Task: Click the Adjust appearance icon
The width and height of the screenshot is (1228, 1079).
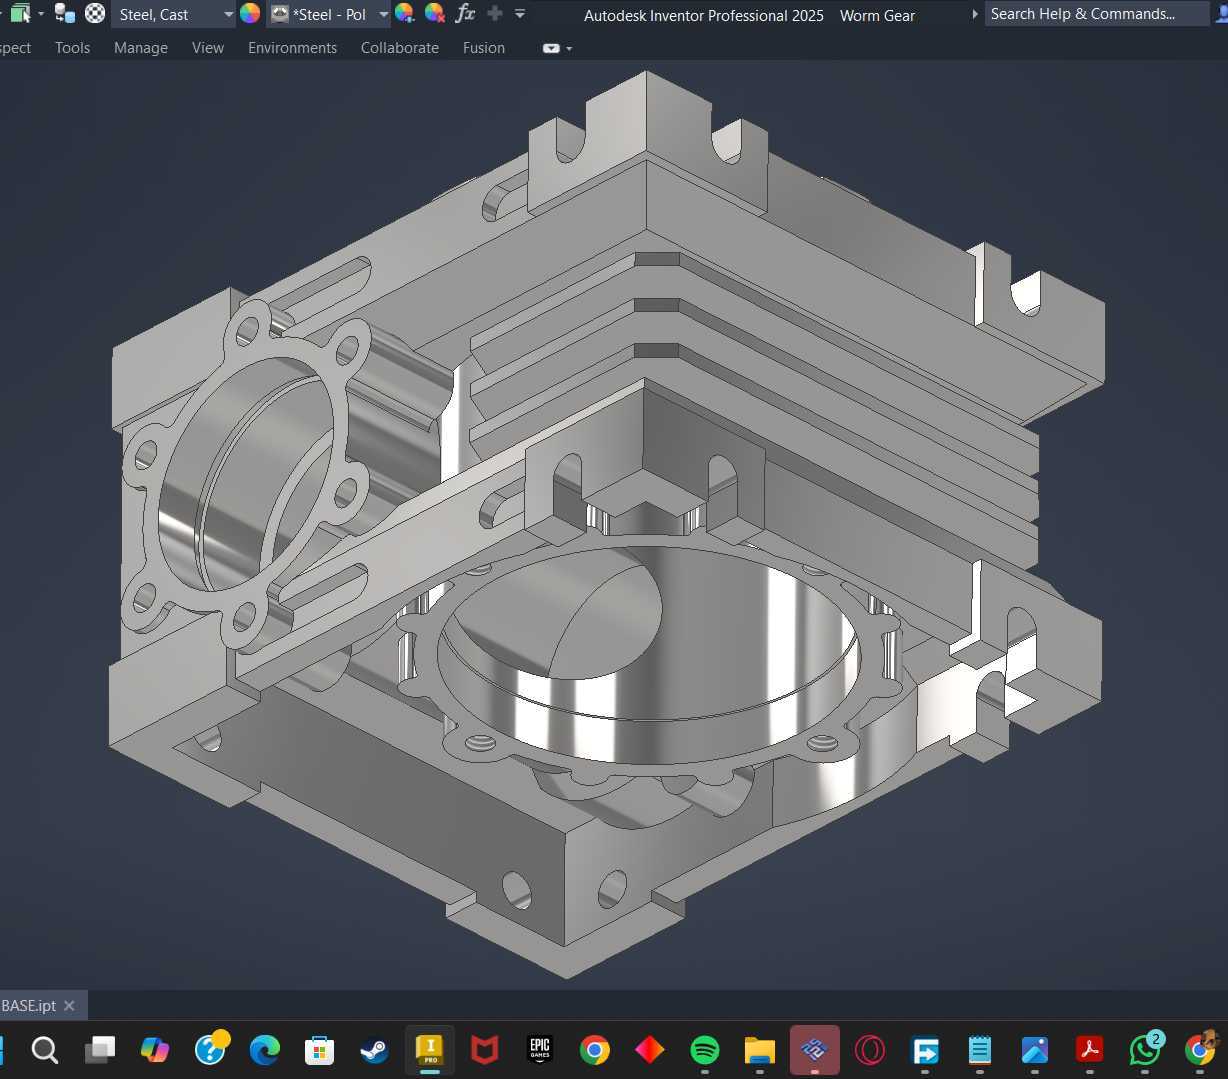Action: point(405,14)
